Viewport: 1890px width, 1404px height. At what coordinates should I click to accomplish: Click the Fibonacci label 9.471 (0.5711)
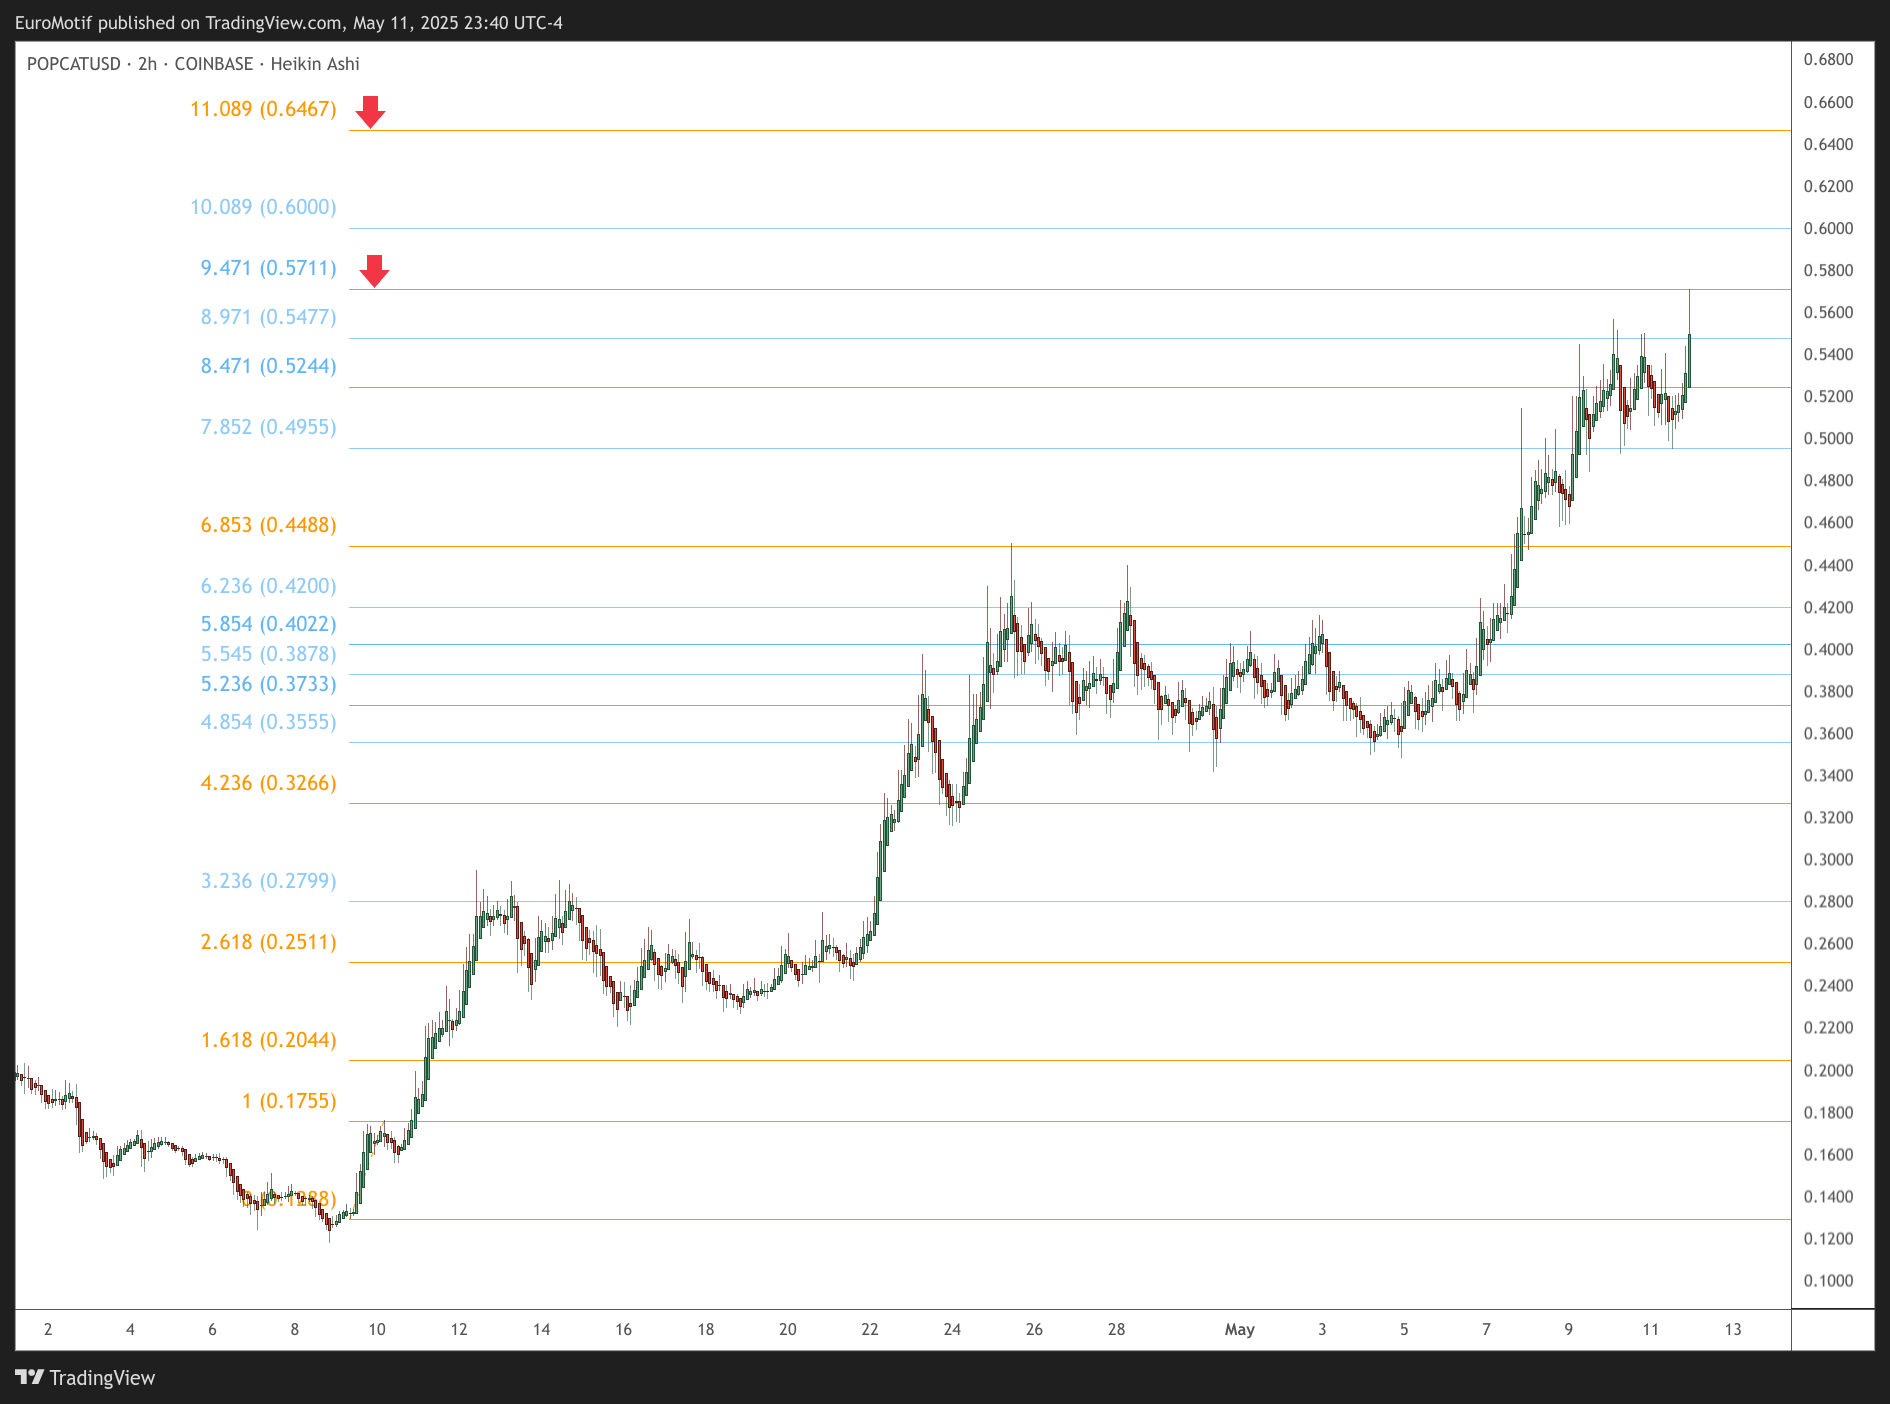[x=269, y=268]
